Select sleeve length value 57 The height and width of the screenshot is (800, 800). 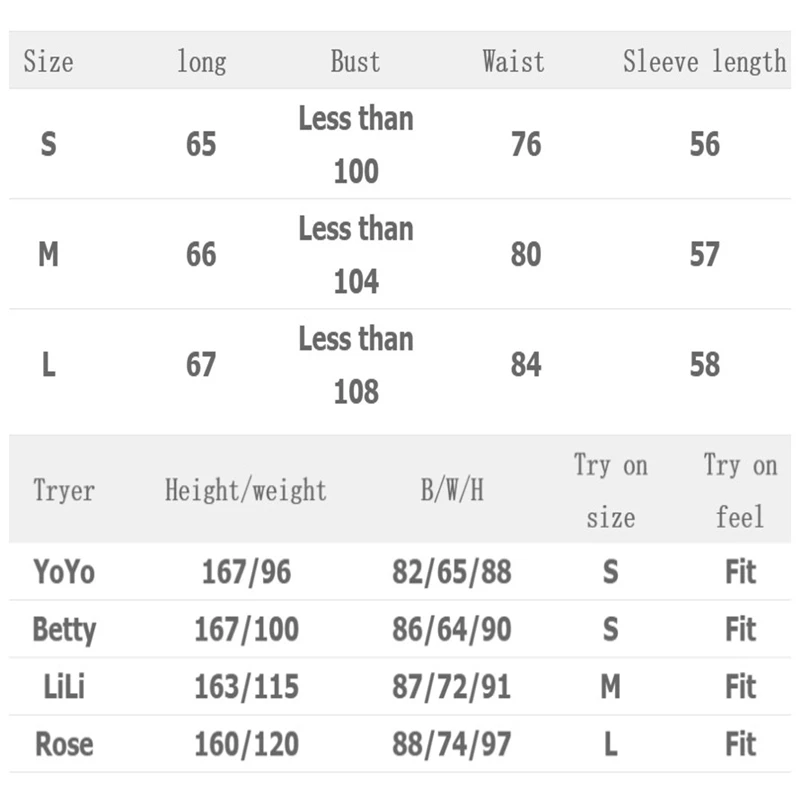pyautogui.click(x=704, y=255)
